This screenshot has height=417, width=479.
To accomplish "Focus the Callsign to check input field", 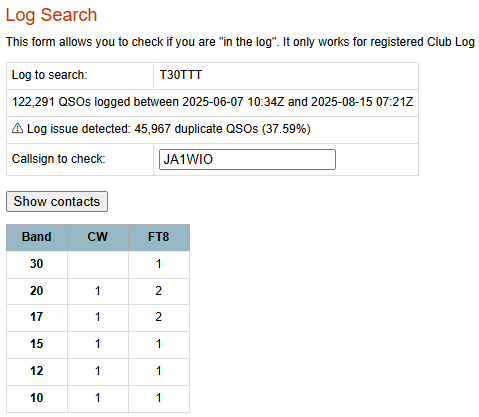I will coord(247,159).
